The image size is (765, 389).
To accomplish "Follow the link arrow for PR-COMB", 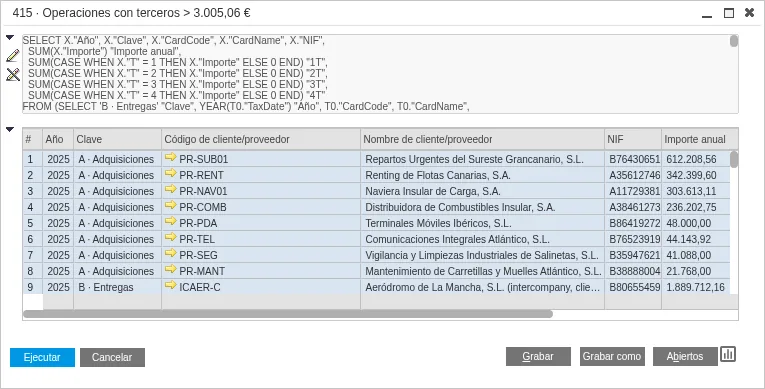I will click(170, 205).
